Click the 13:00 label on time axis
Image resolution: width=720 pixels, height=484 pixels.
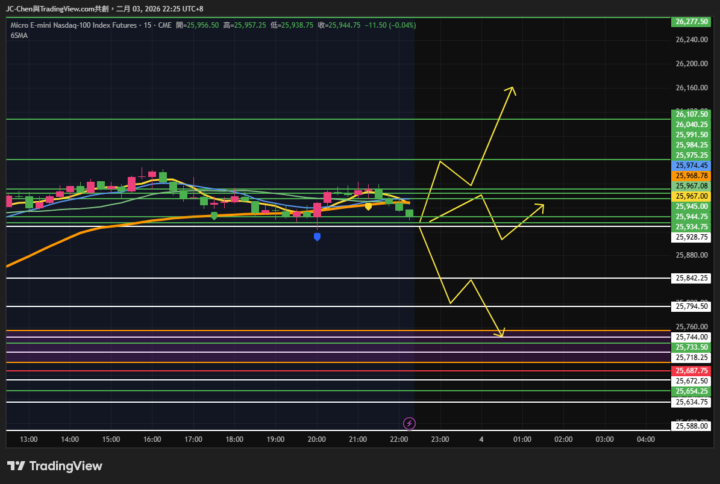(x=29, y=439)
